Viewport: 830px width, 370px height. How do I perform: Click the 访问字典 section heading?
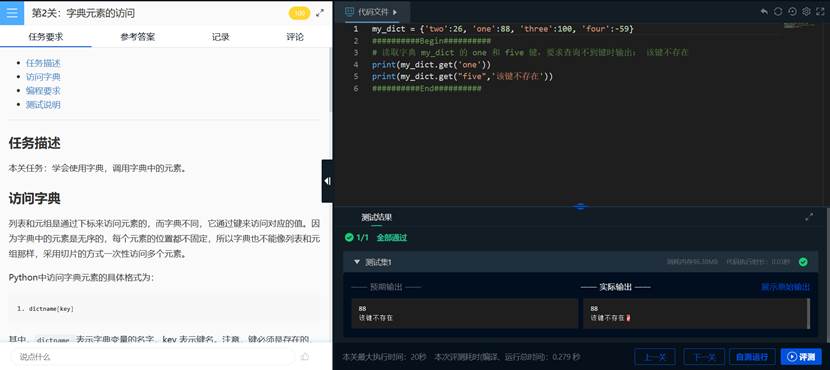pos(34,198)
